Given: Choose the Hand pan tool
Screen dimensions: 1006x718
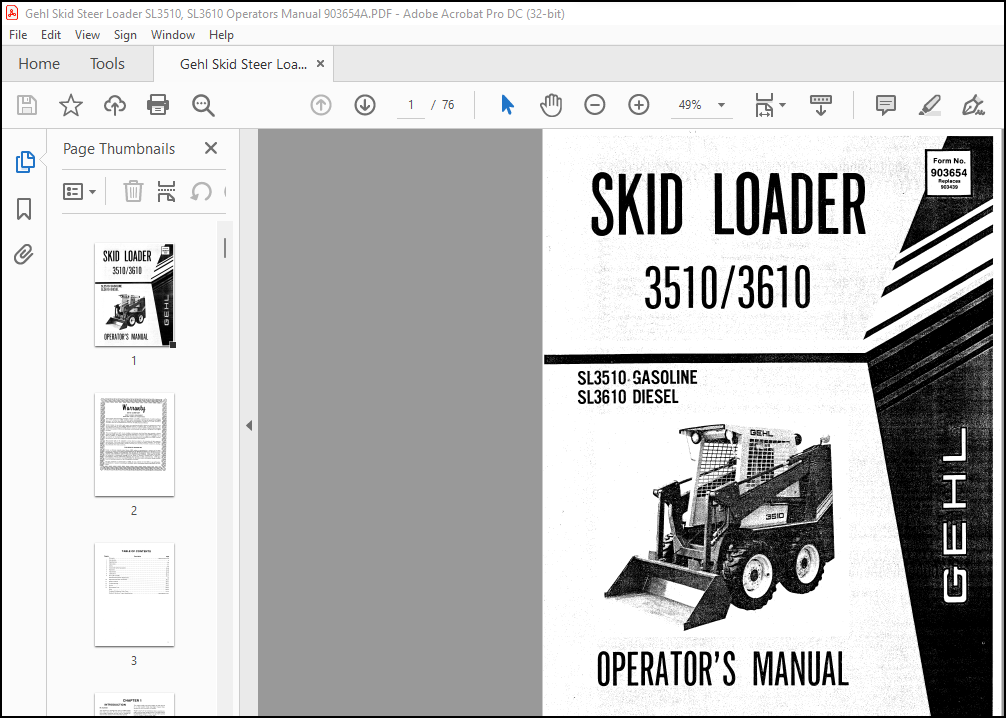Looking at the screenshot, I should (x=550, y=105).
